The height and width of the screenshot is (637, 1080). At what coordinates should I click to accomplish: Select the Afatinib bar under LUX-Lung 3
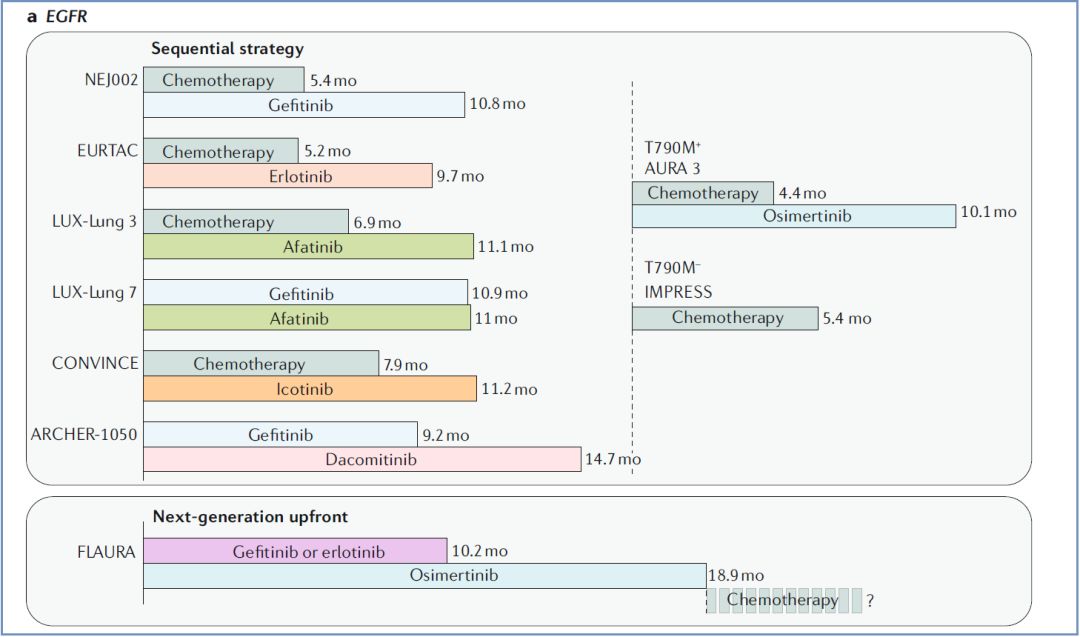click(309, 247)
